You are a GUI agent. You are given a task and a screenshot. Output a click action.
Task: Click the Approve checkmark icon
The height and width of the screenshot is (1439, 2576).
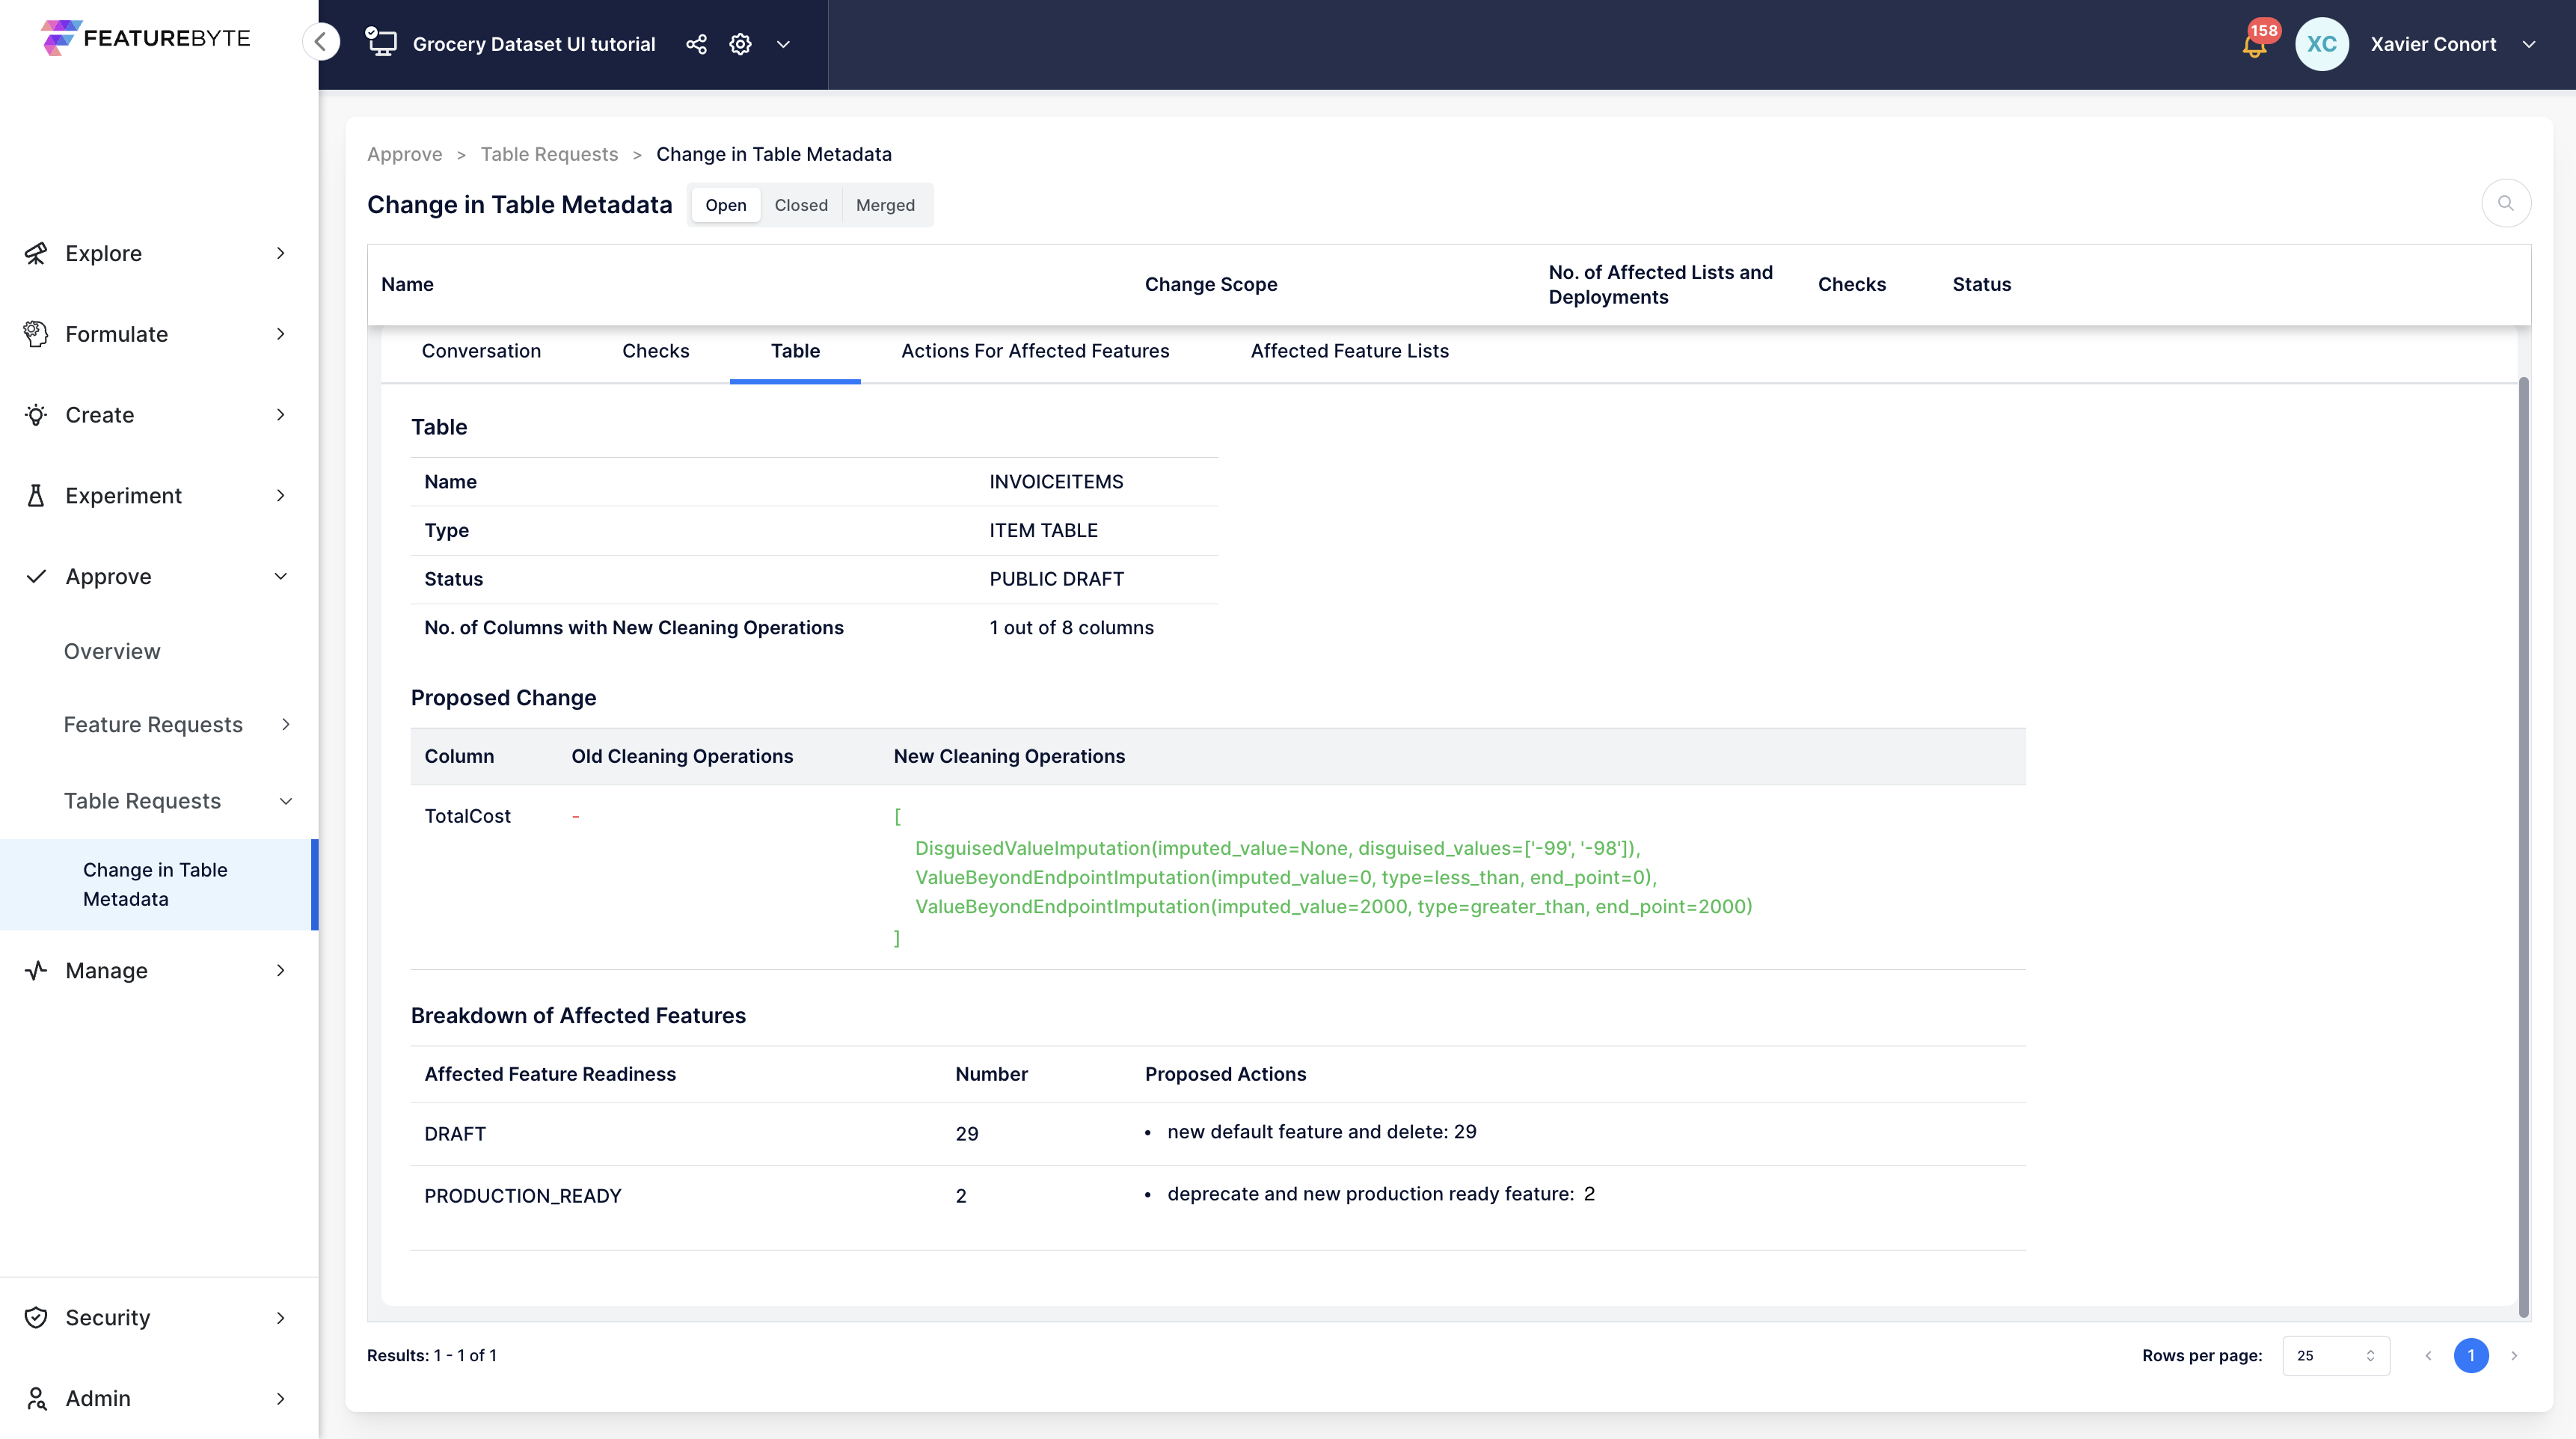36,576
